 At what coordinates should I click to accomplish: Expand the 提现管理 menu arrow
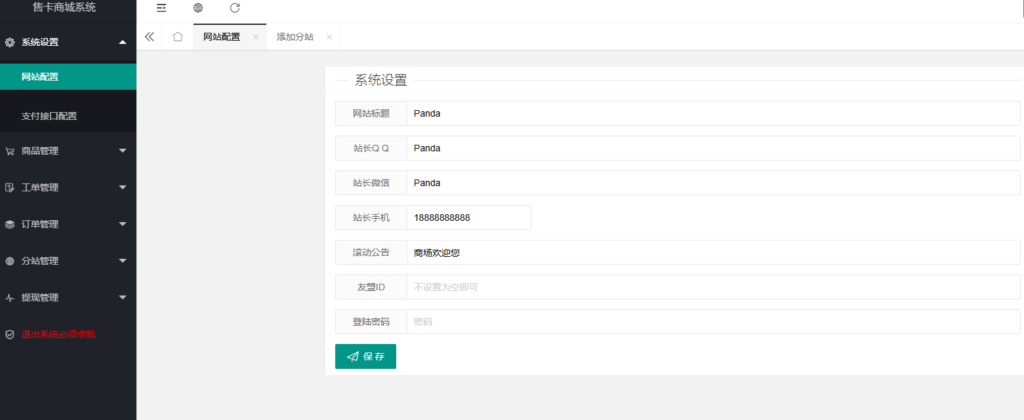click(122, 297)
